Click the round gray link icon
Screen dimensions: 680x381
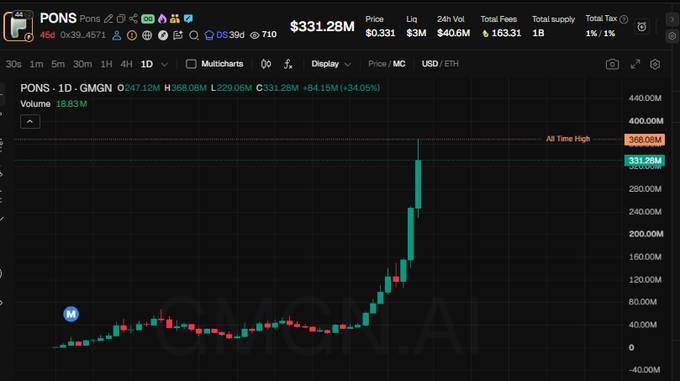coord(163,35)
